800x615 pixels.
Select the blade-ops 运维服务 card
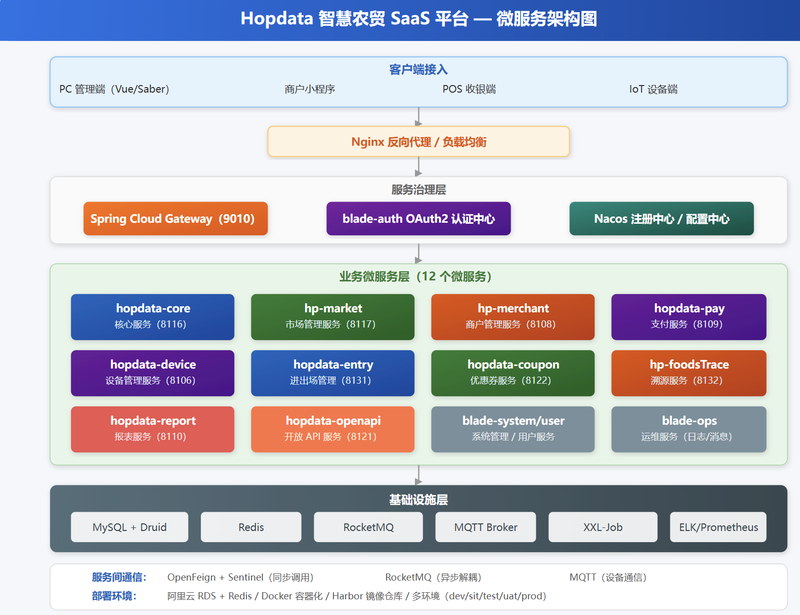[689, 429]
